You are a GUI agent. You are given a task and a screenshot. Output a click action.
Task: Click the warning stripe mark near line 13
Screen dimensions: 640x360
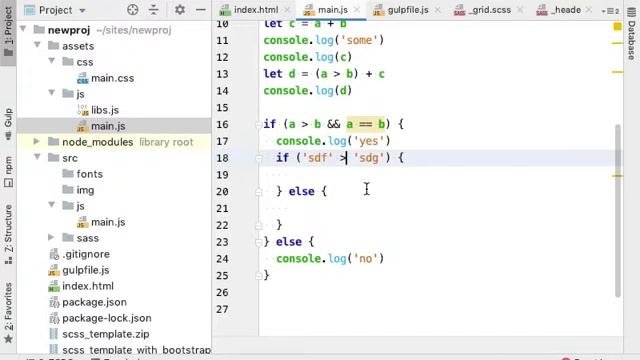click(x=618, y=72)
